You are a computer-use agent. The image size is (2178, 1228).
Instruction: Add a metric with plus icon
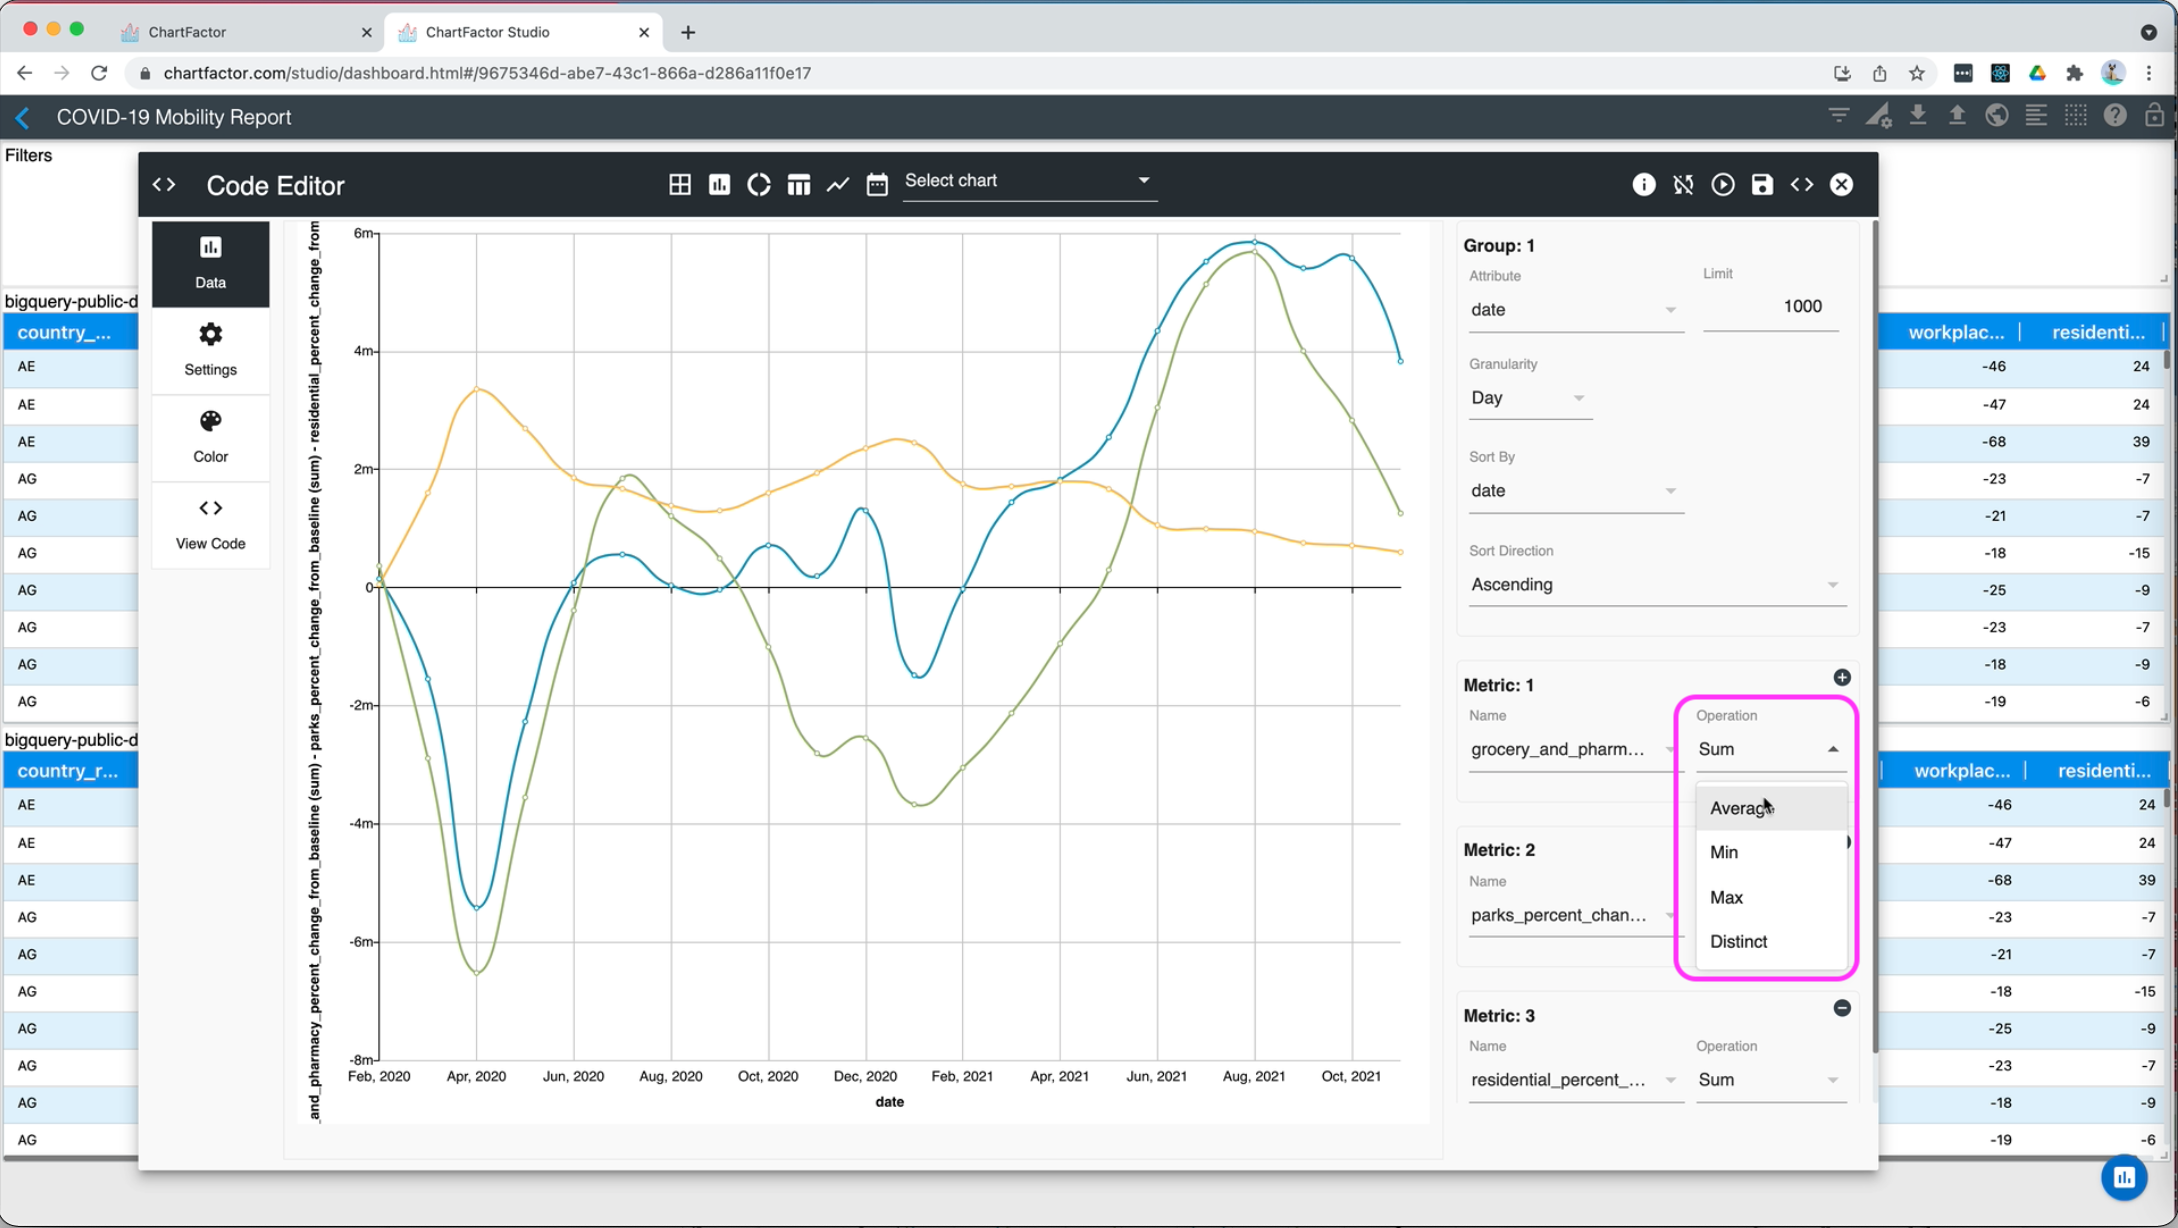click(x=1842, y=678)
